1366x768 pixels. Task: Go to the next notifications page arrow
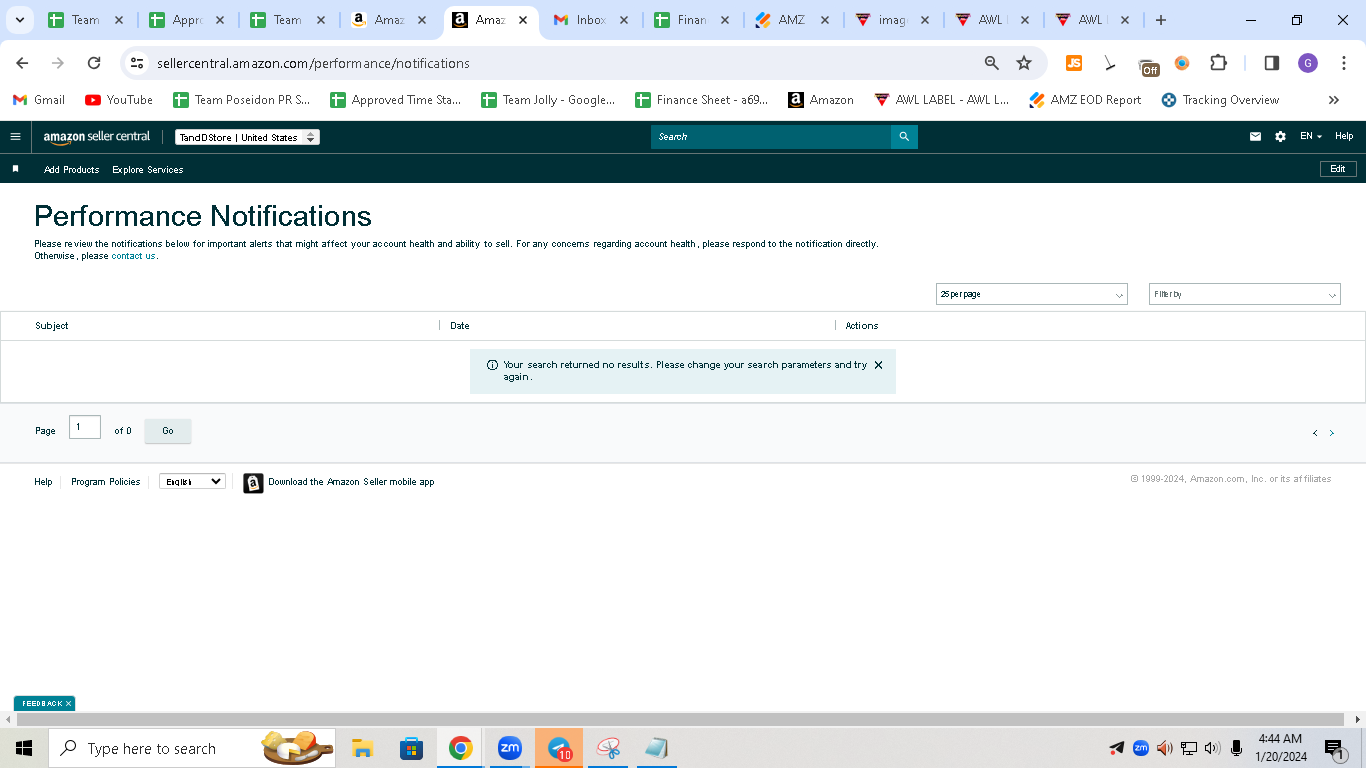(1331, 433)
